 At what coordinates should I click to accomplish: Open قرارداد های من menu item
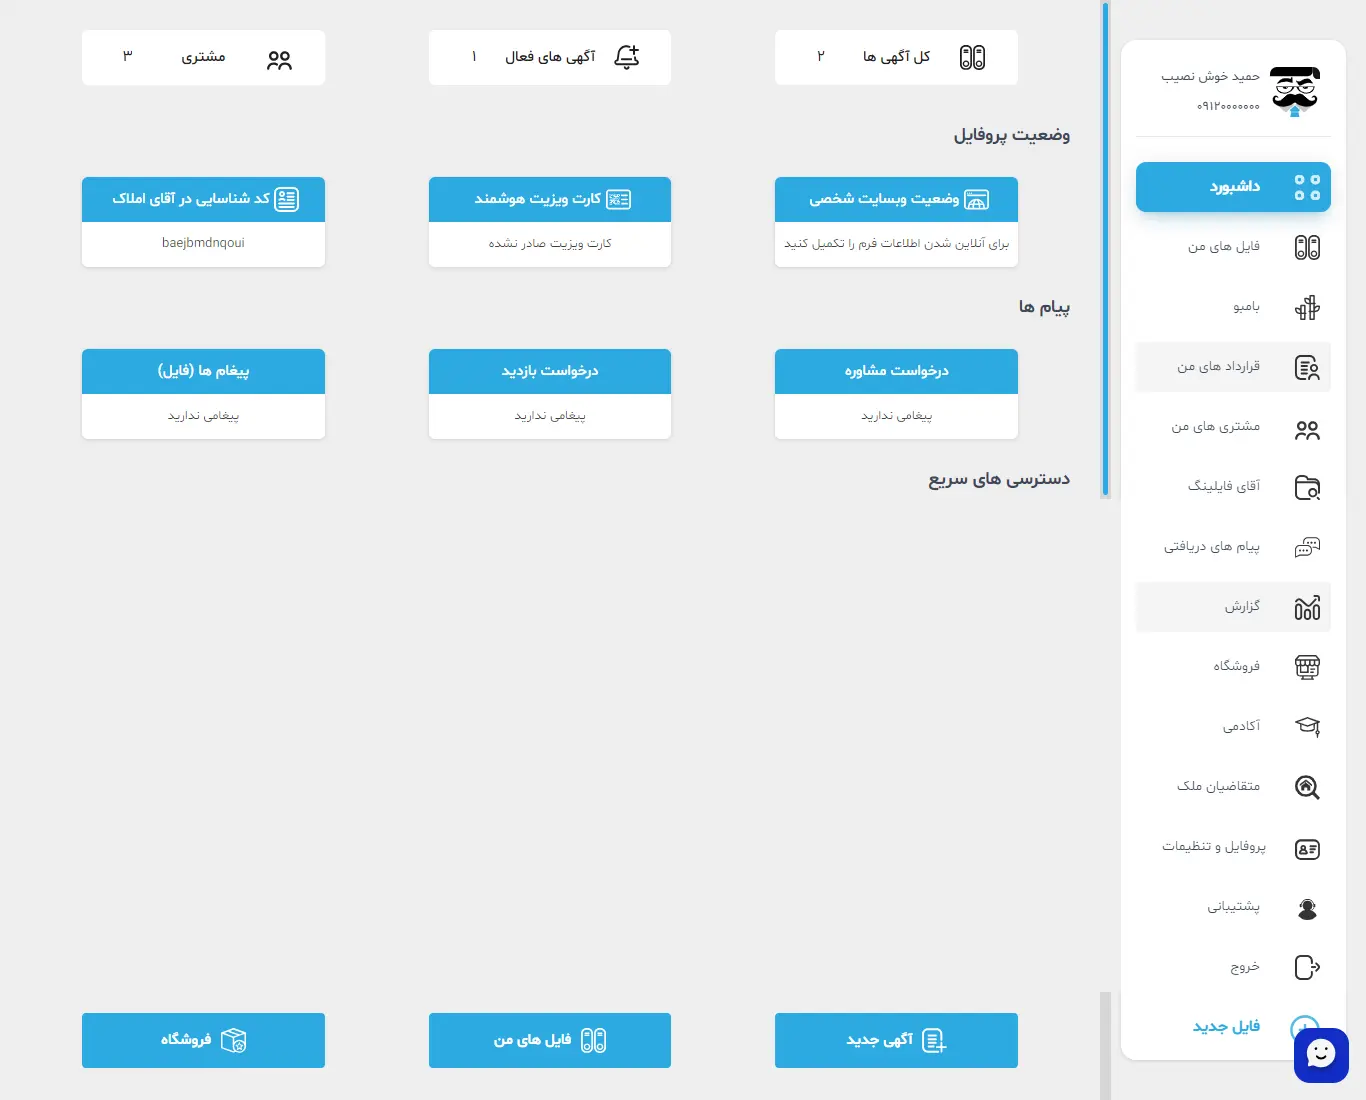[x=1218, y=367]
